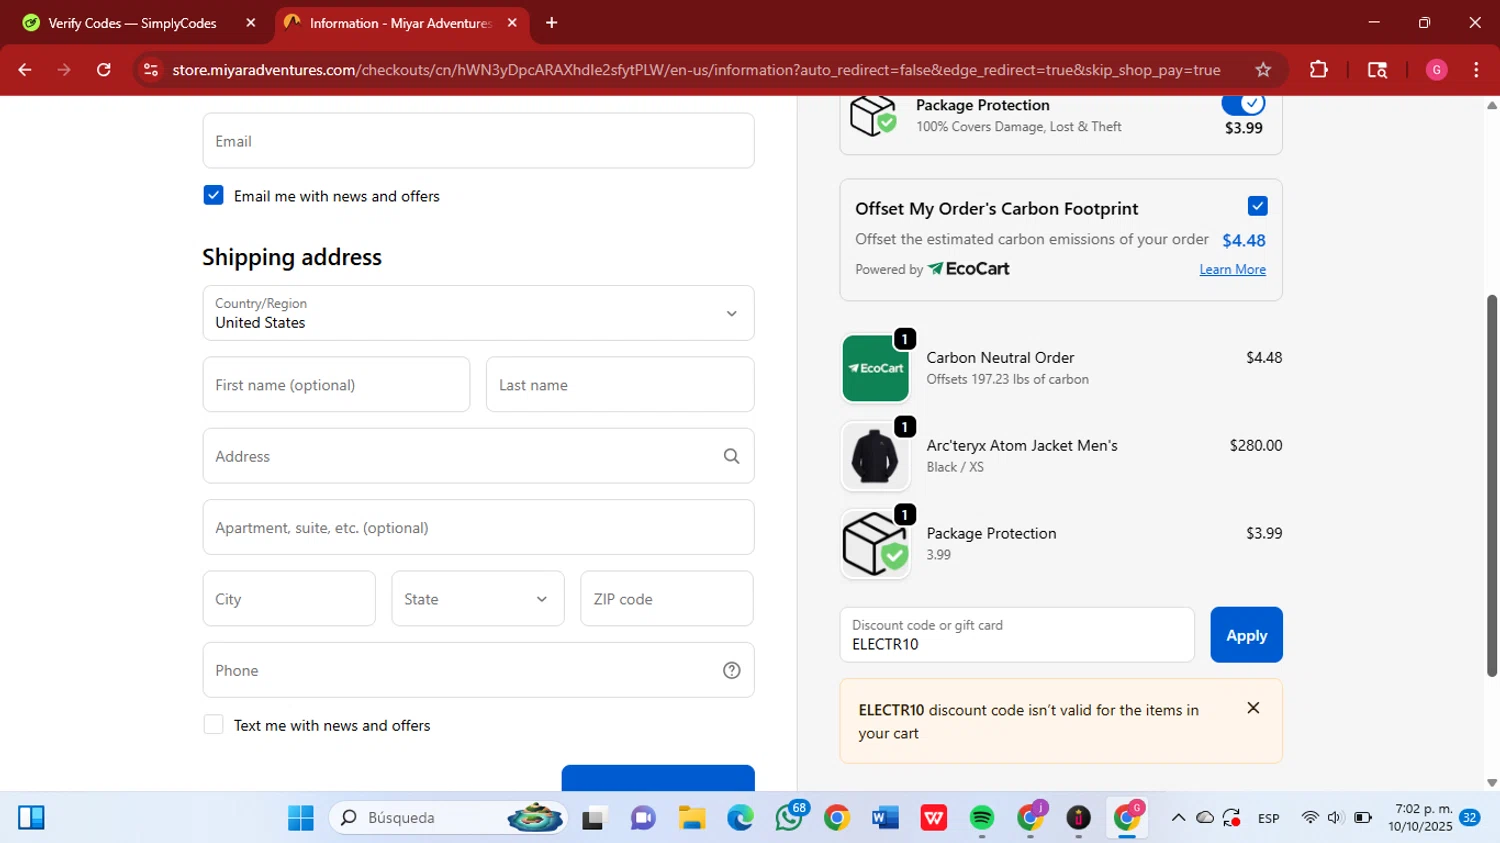Open the State dropdown
This screenshot has width=1500, height=843.
478,599
